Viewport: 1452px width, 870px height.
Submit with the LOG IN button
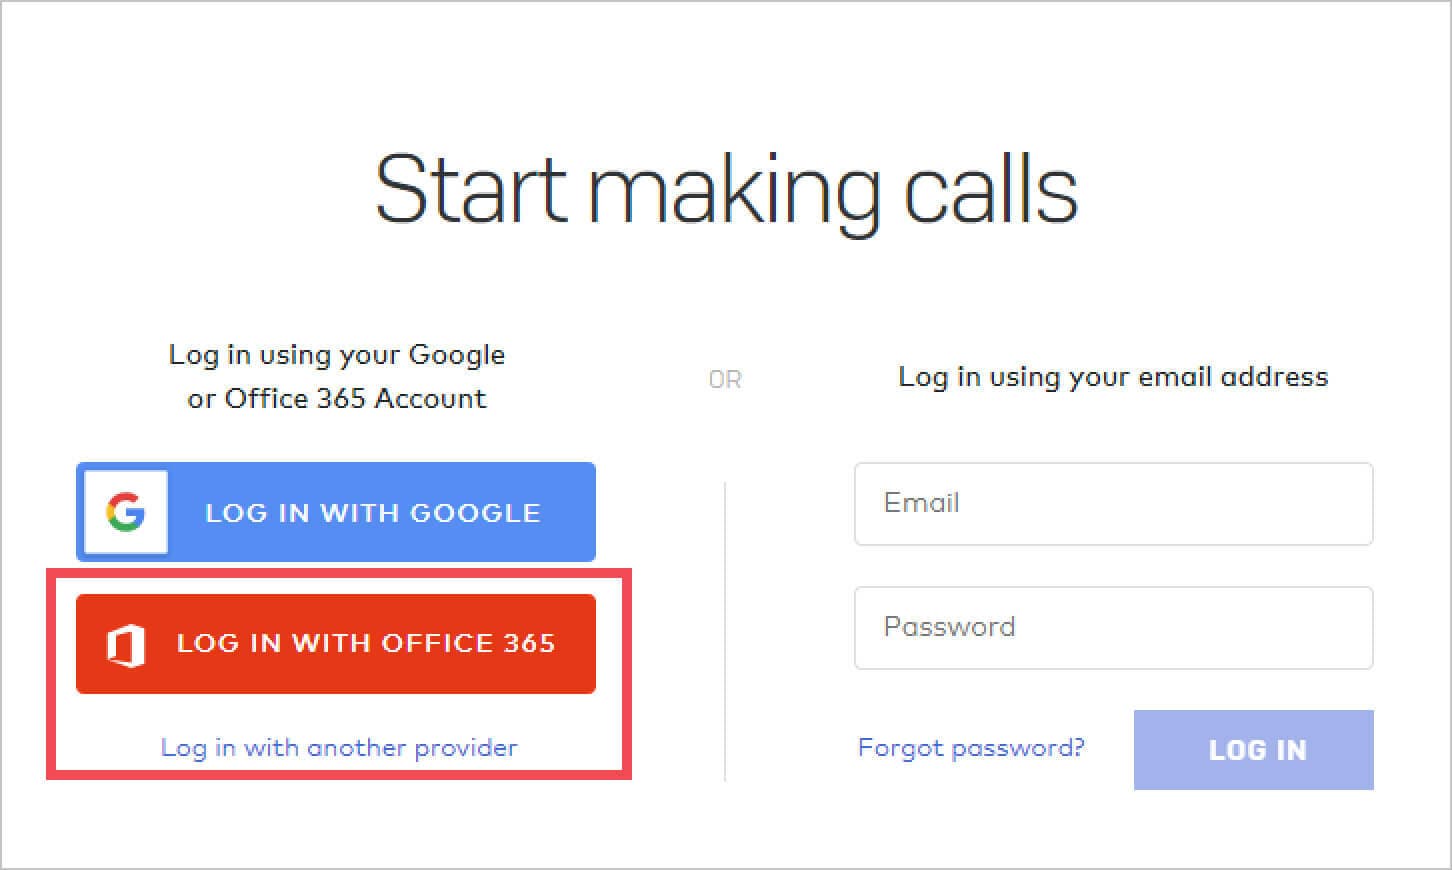(1254, 750)
